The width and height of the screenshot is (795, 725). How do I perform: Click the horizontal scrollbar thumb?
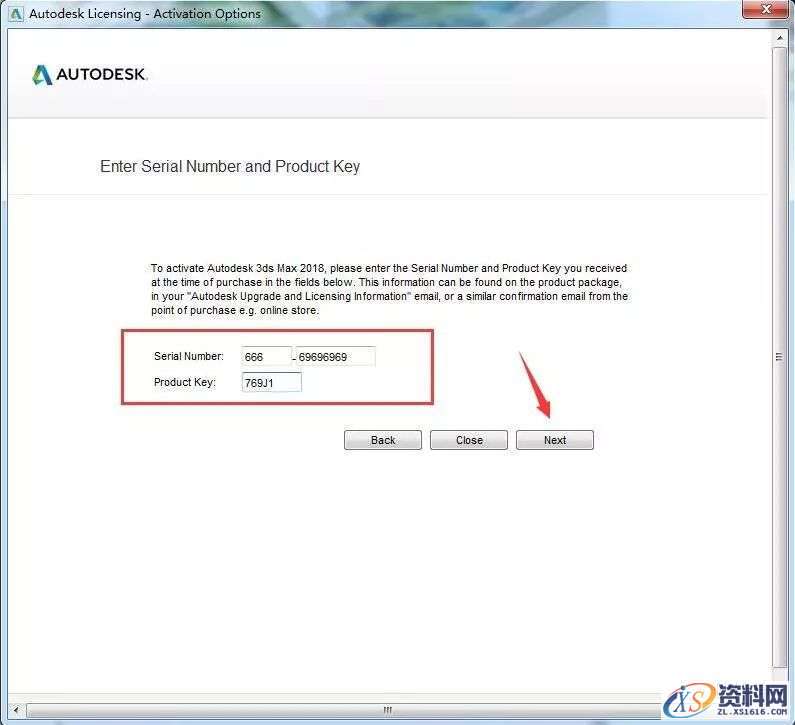[x=388, y=710]
